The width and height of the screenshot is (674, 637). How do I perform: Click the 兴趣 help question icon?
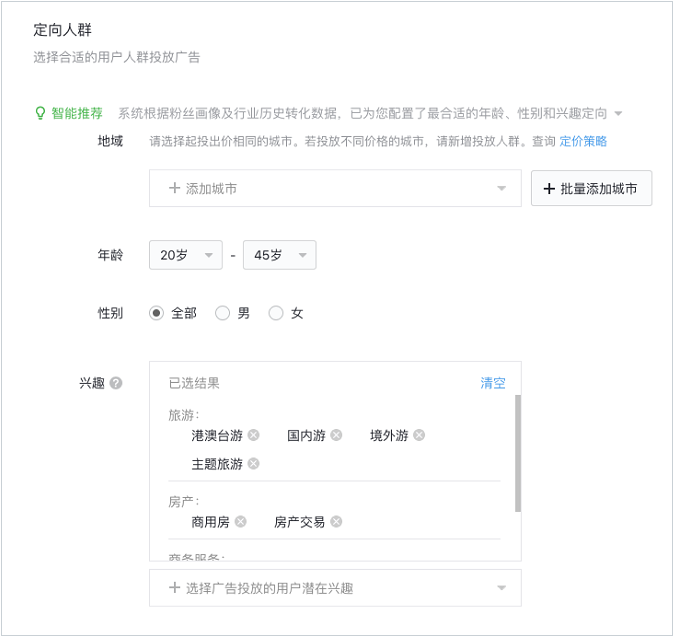[116, 383]
